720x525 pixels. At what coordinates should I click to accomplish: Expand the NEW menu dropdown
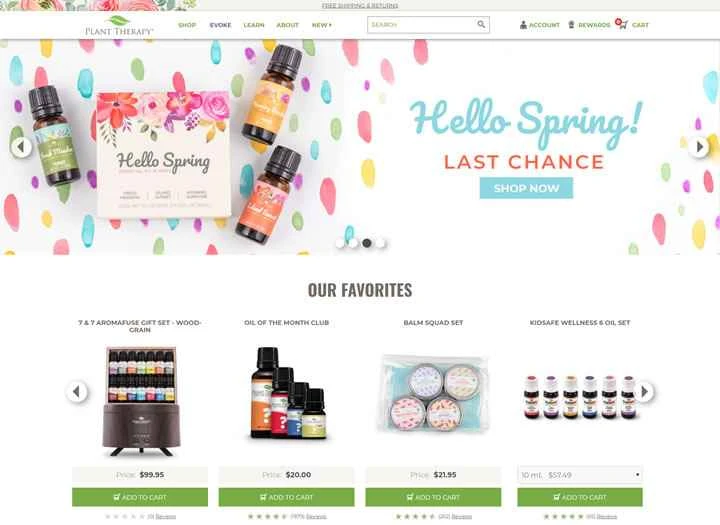(321, 25)
